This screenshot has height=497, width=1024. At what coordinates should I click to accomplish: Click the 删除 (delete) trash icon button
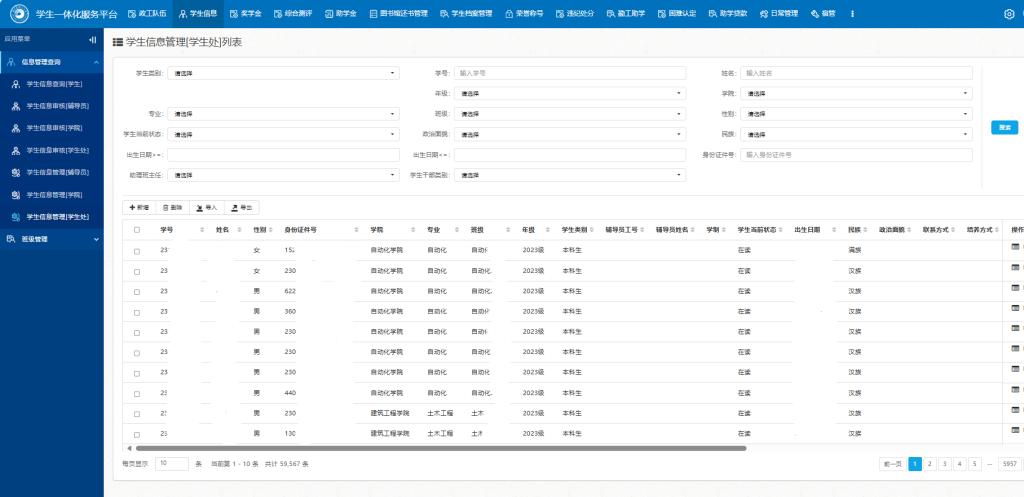pyautogui.click(x=172, y=207)
